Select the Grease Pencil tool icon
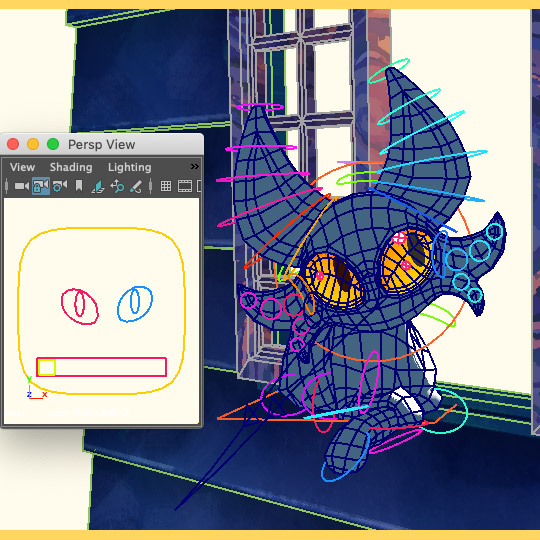This screenshot has width=540, height=540. coord(136,186)
